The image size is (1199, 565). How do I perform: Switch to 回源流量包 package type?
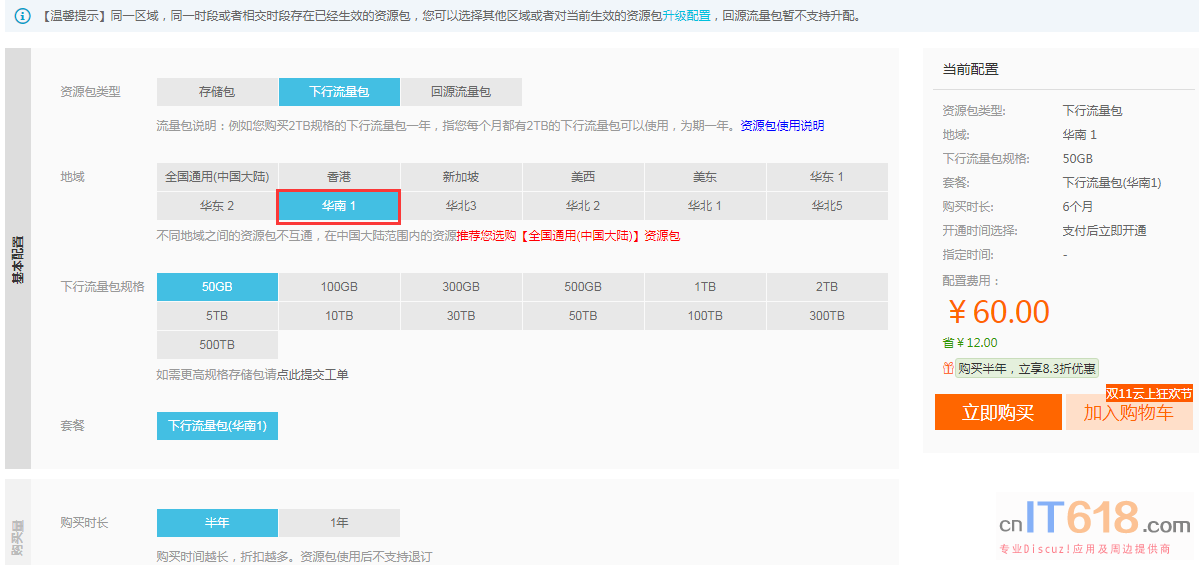tap(461, 92)
